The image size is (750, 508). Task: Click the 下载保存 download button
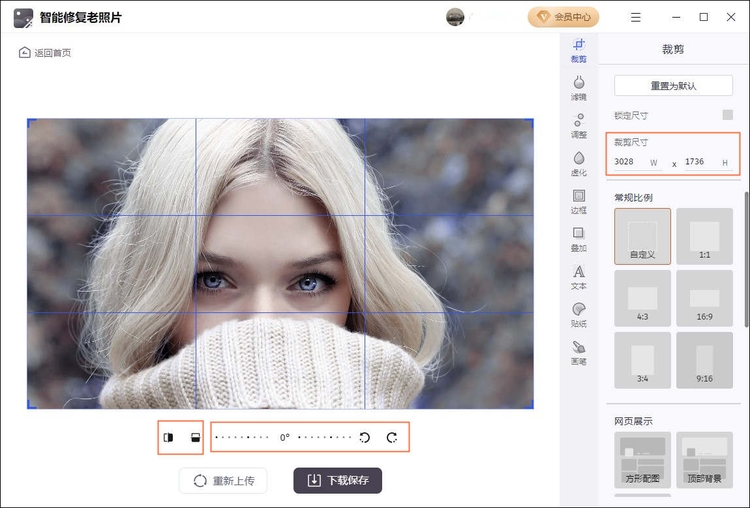tap(337, 480)
